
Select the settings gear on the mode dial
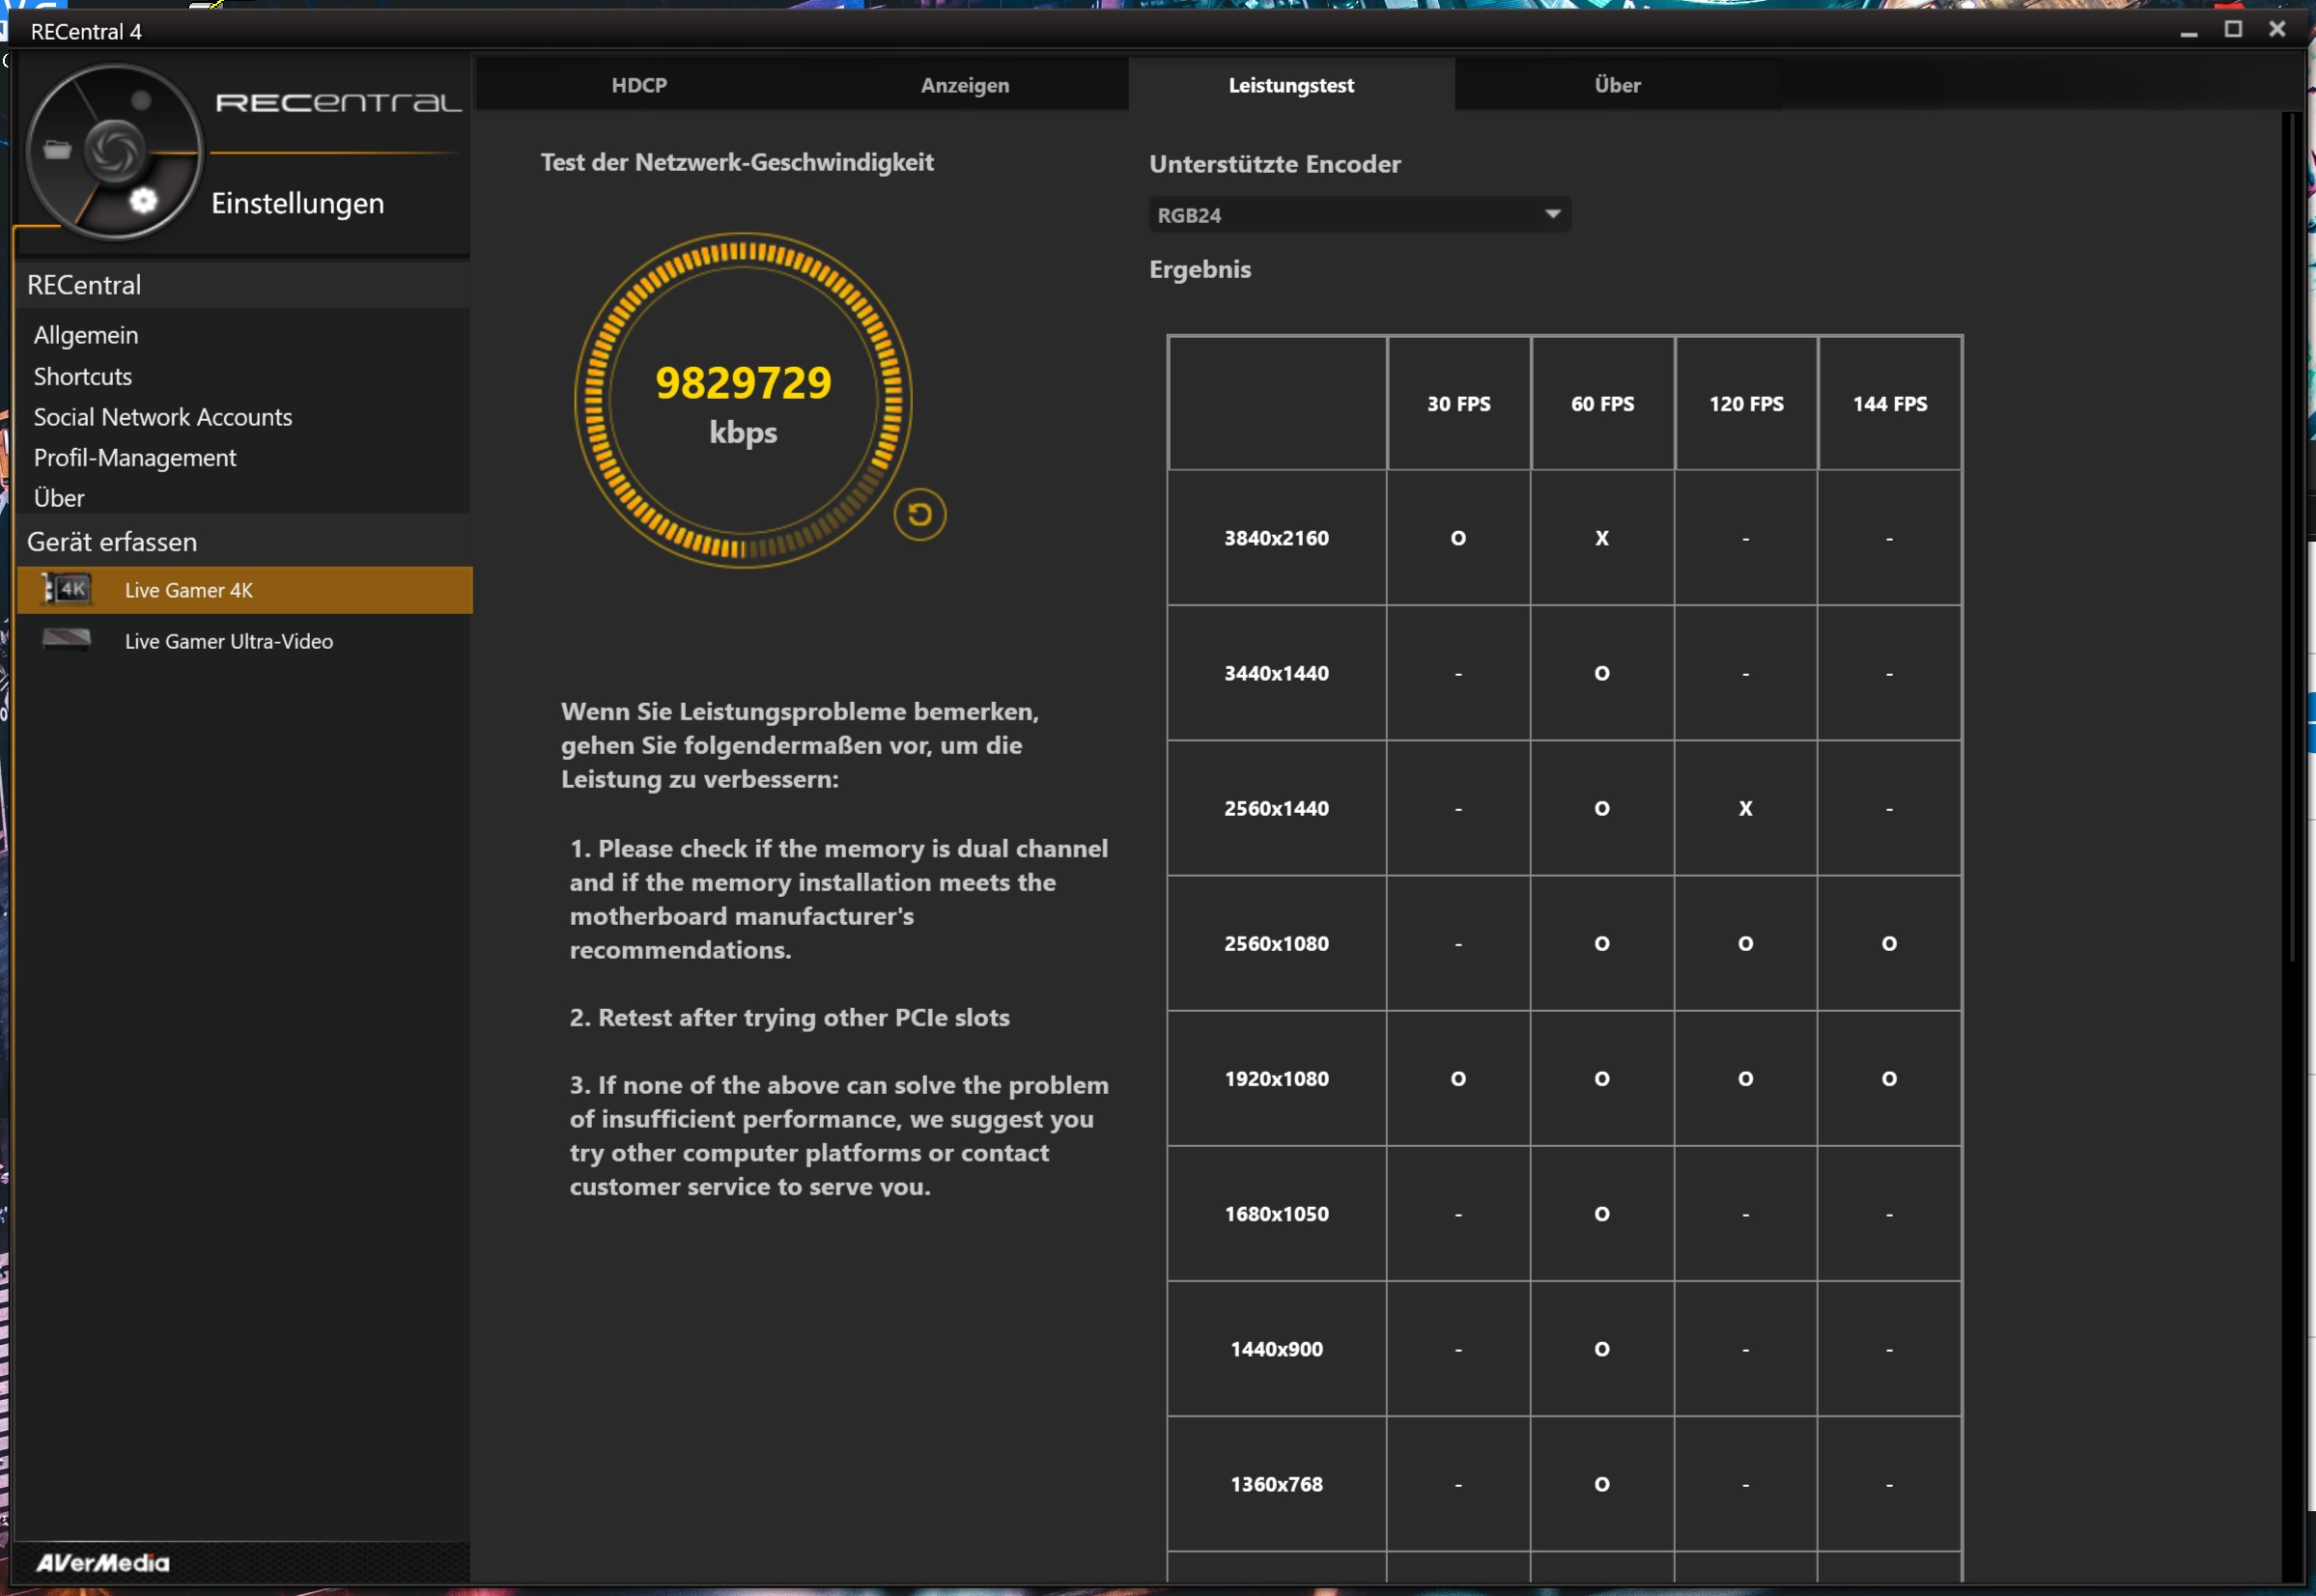point(143,200)
